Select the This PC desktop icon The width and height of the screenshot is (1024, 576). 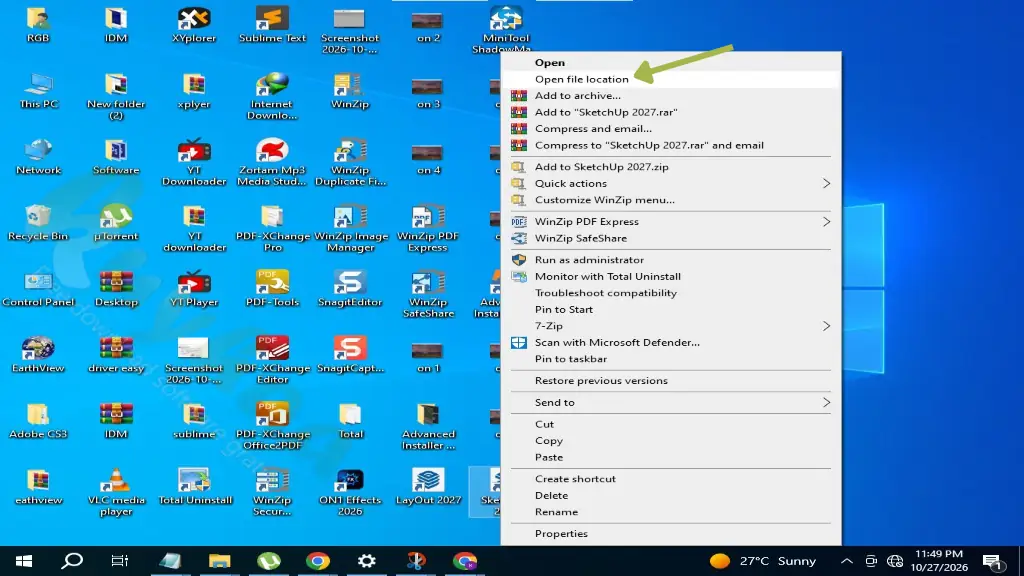point(38,91)
